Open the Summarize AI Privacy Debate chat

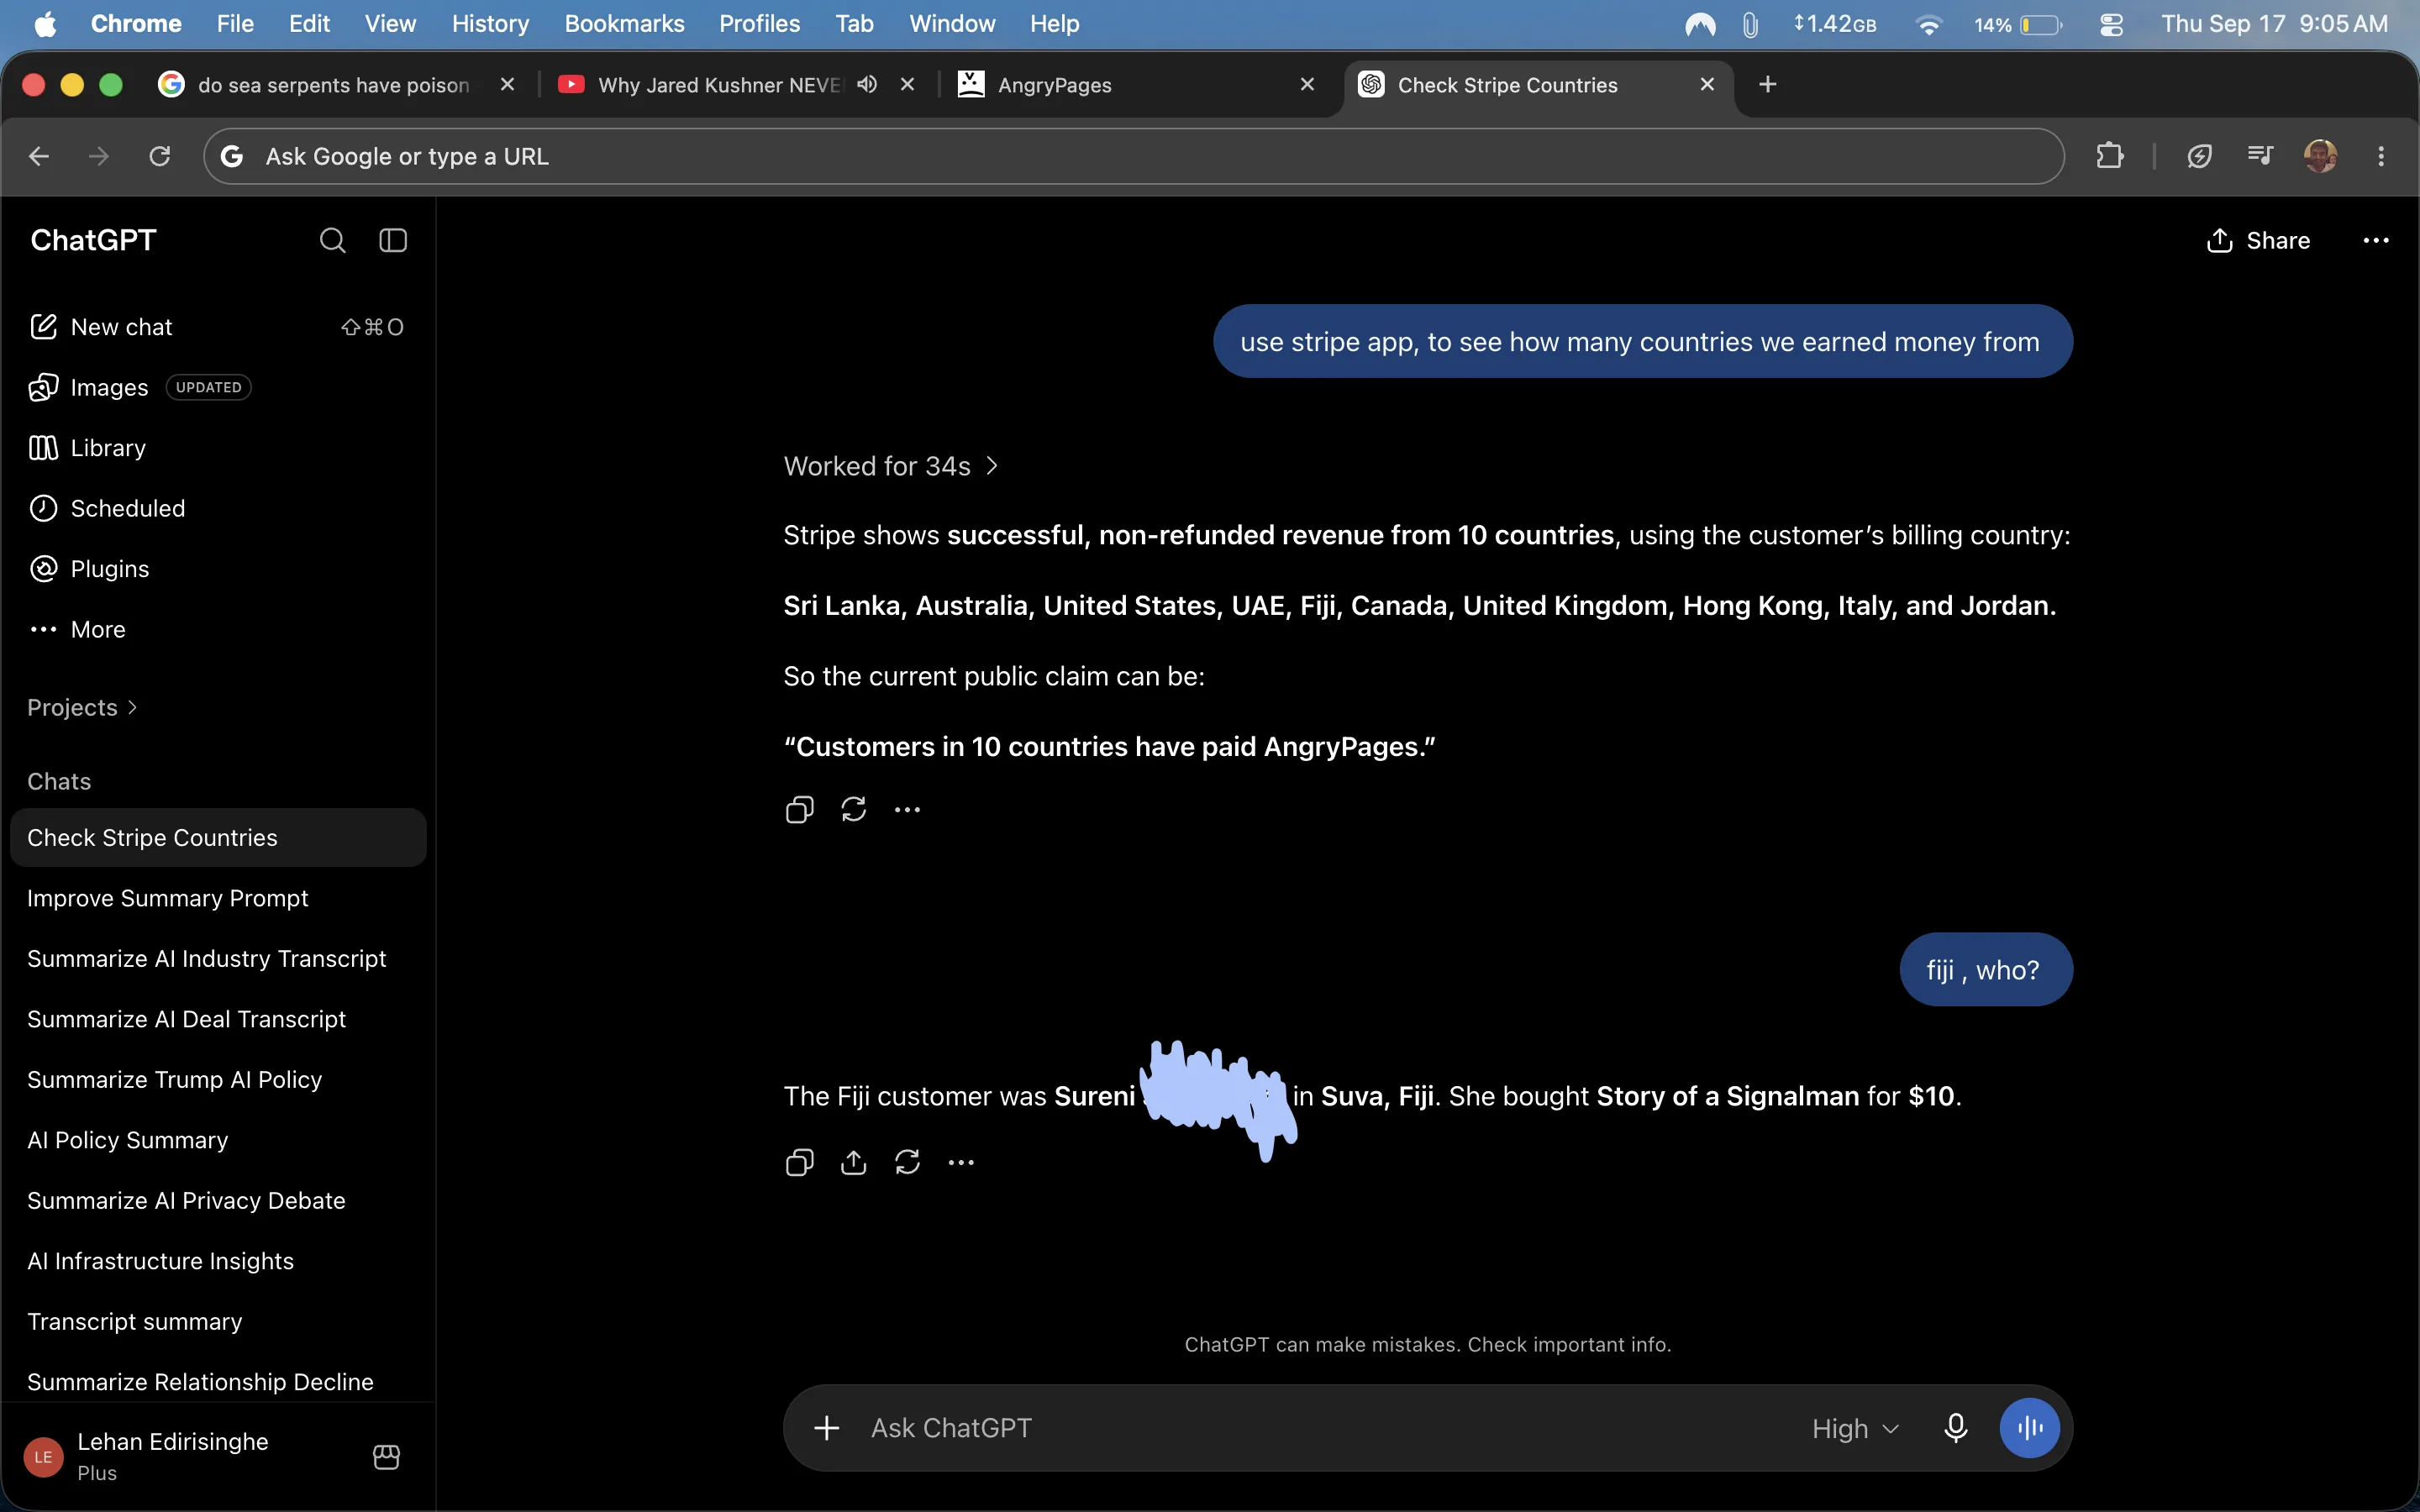tap(217, 1200)
